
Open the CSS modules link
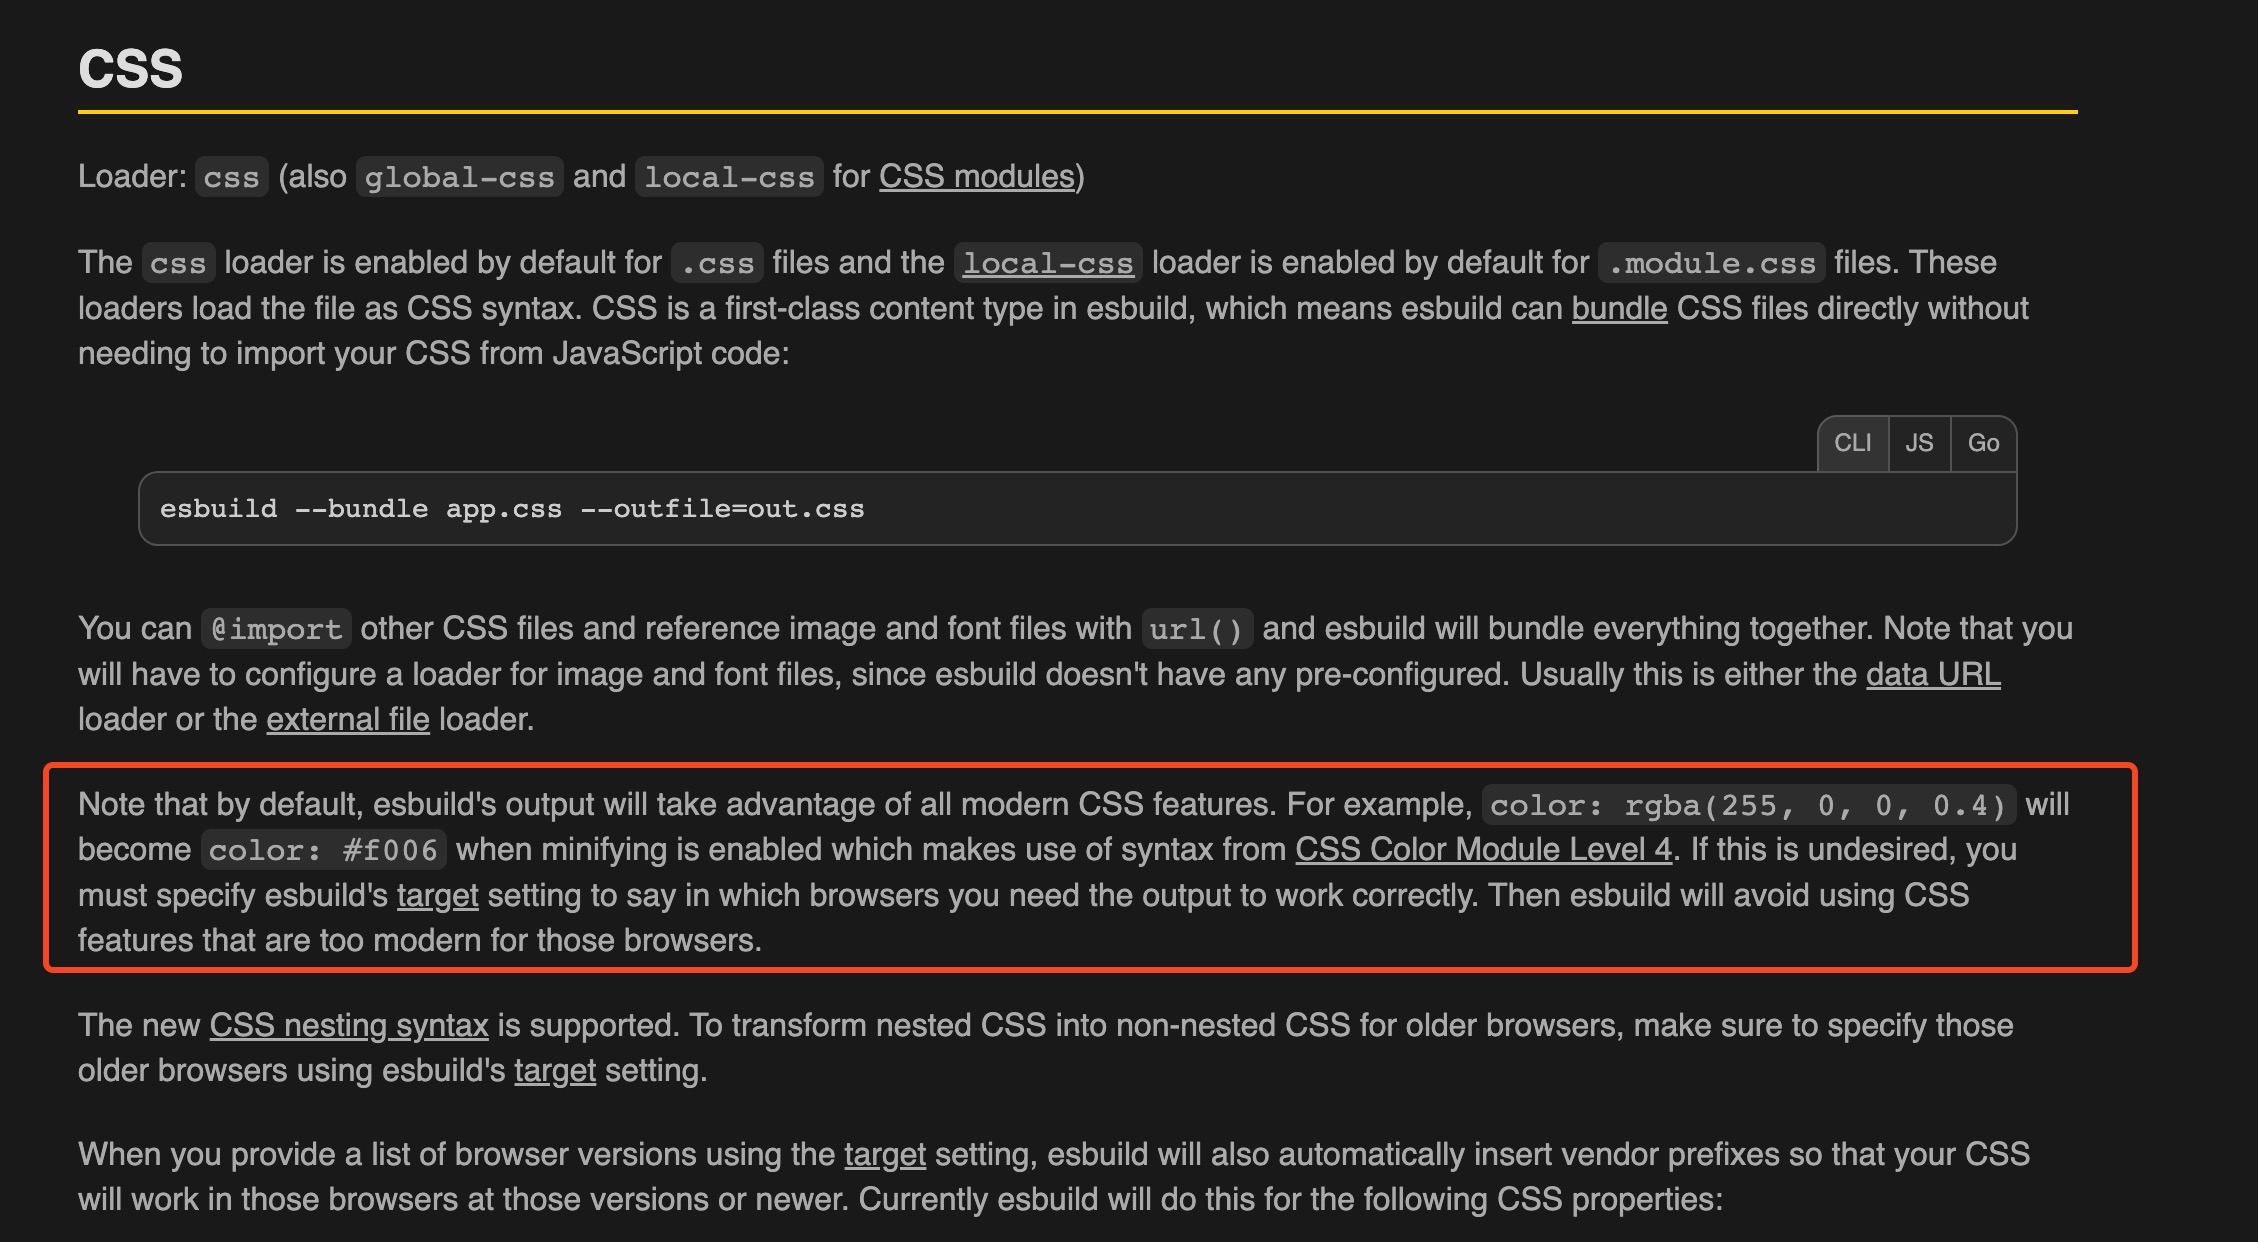(x=975, y=176)
